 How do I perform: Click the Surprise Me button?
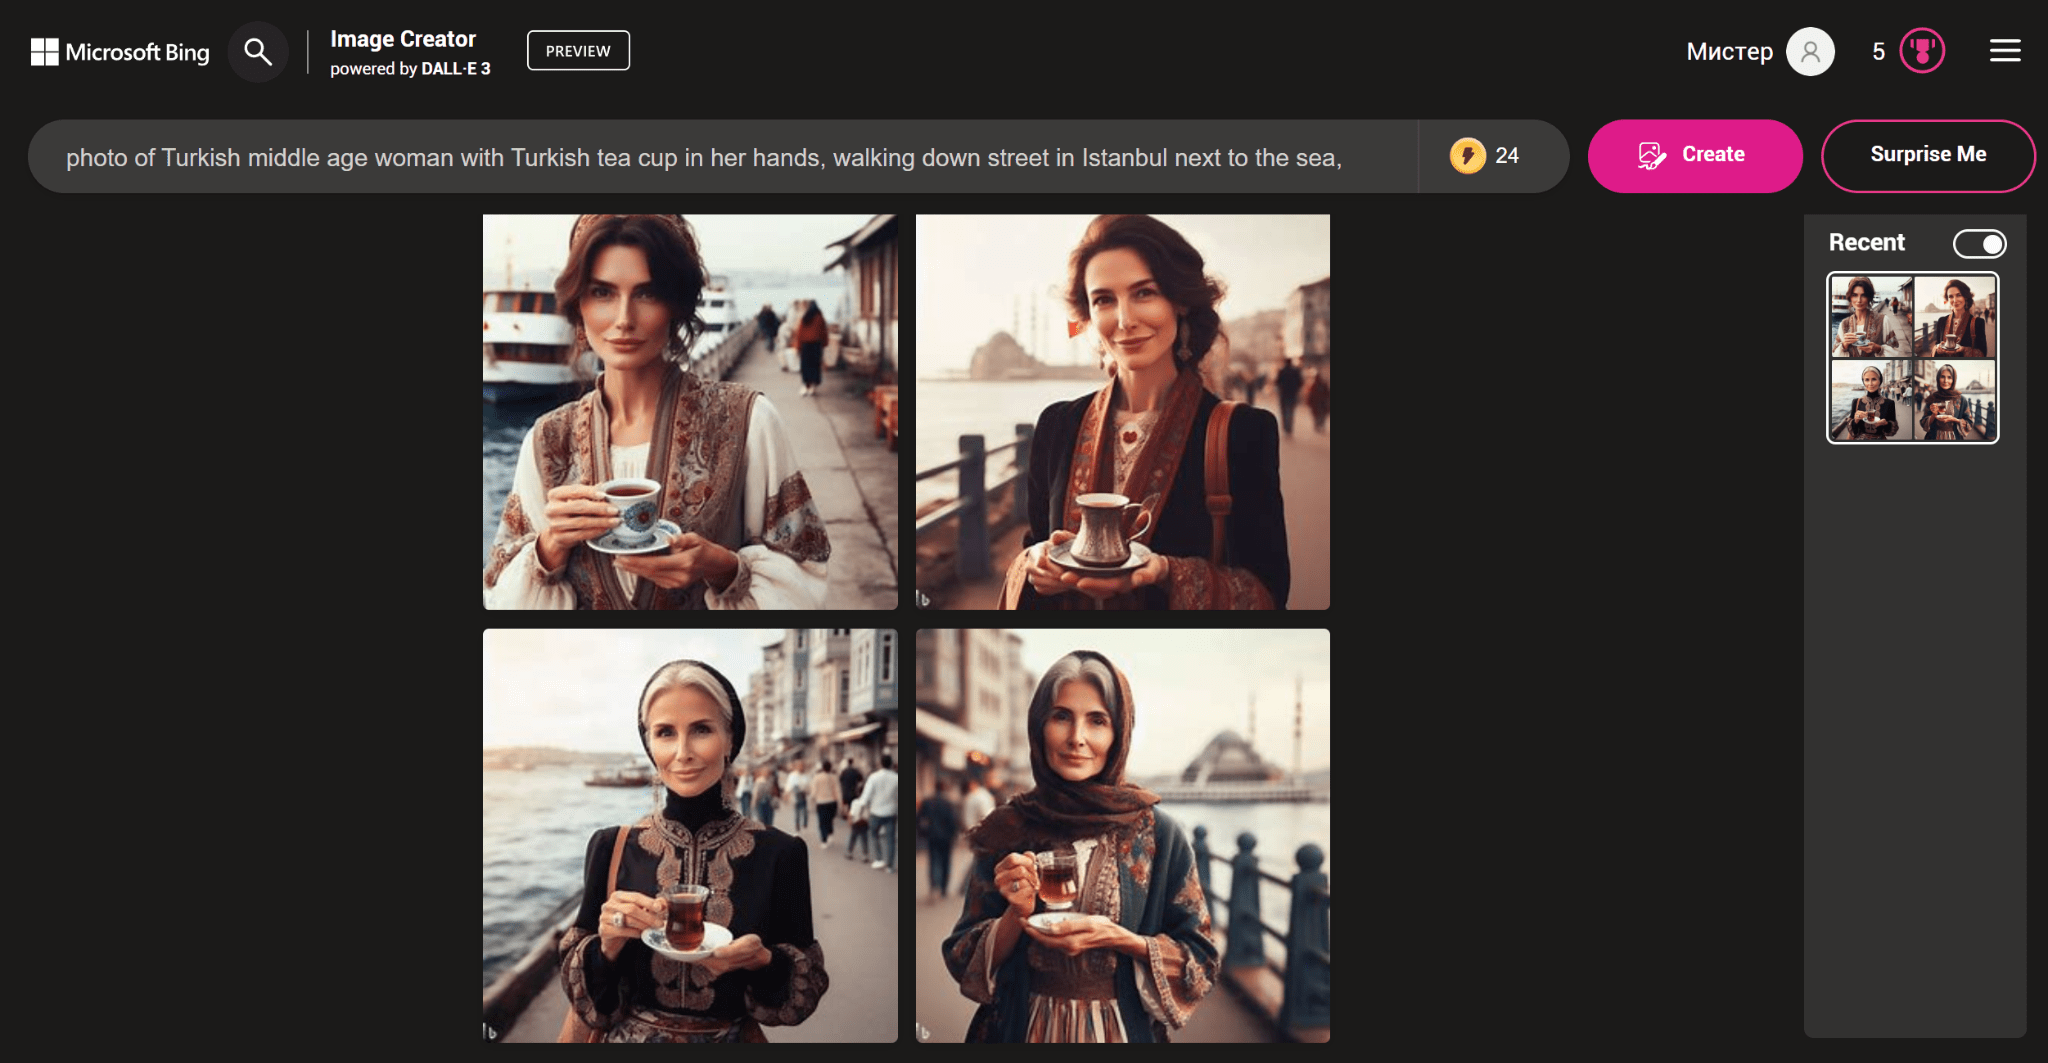click(x=1927, y=155)
